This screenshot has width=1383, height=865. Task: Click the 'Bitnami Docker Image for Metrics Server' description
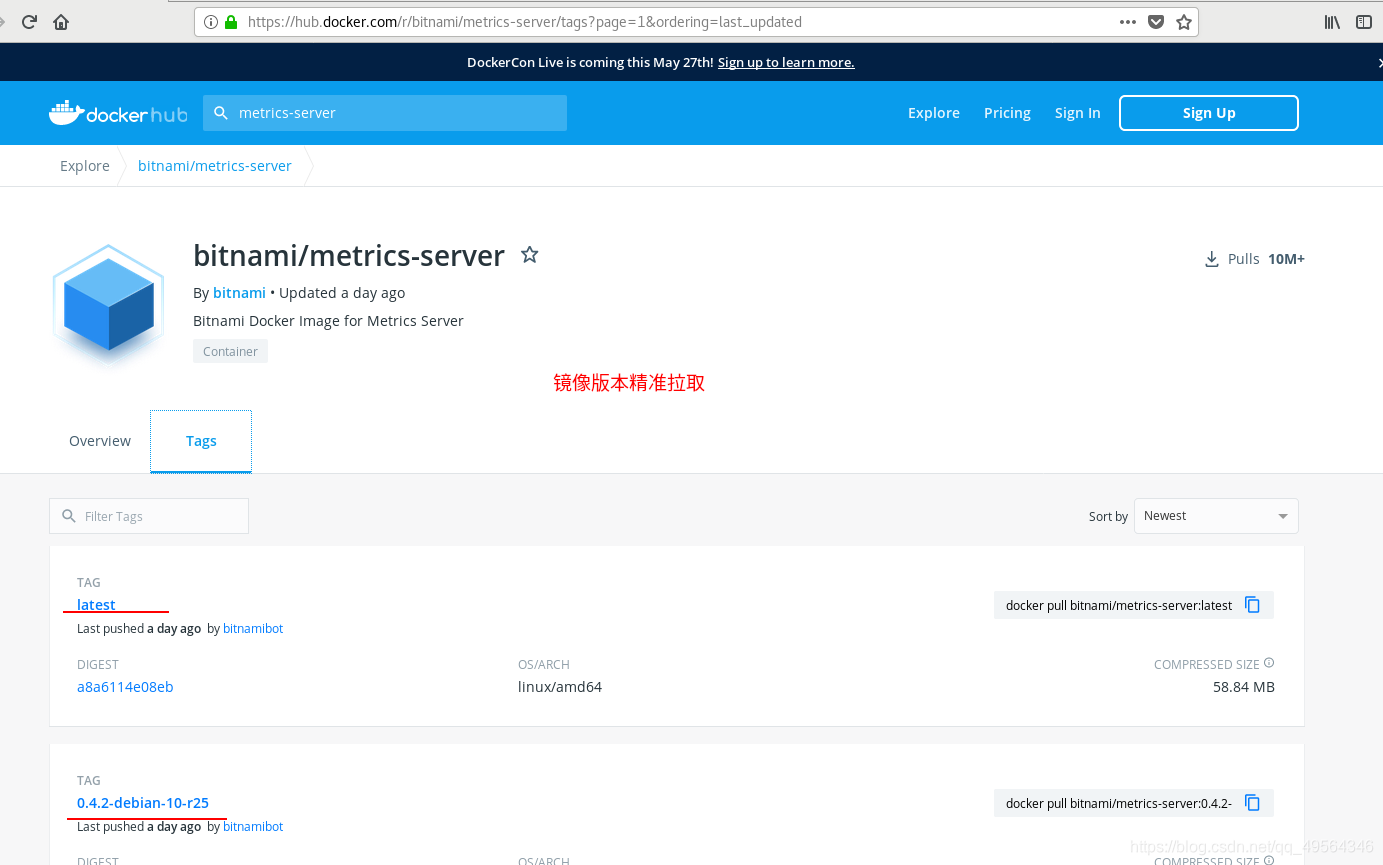coord(328,321)
